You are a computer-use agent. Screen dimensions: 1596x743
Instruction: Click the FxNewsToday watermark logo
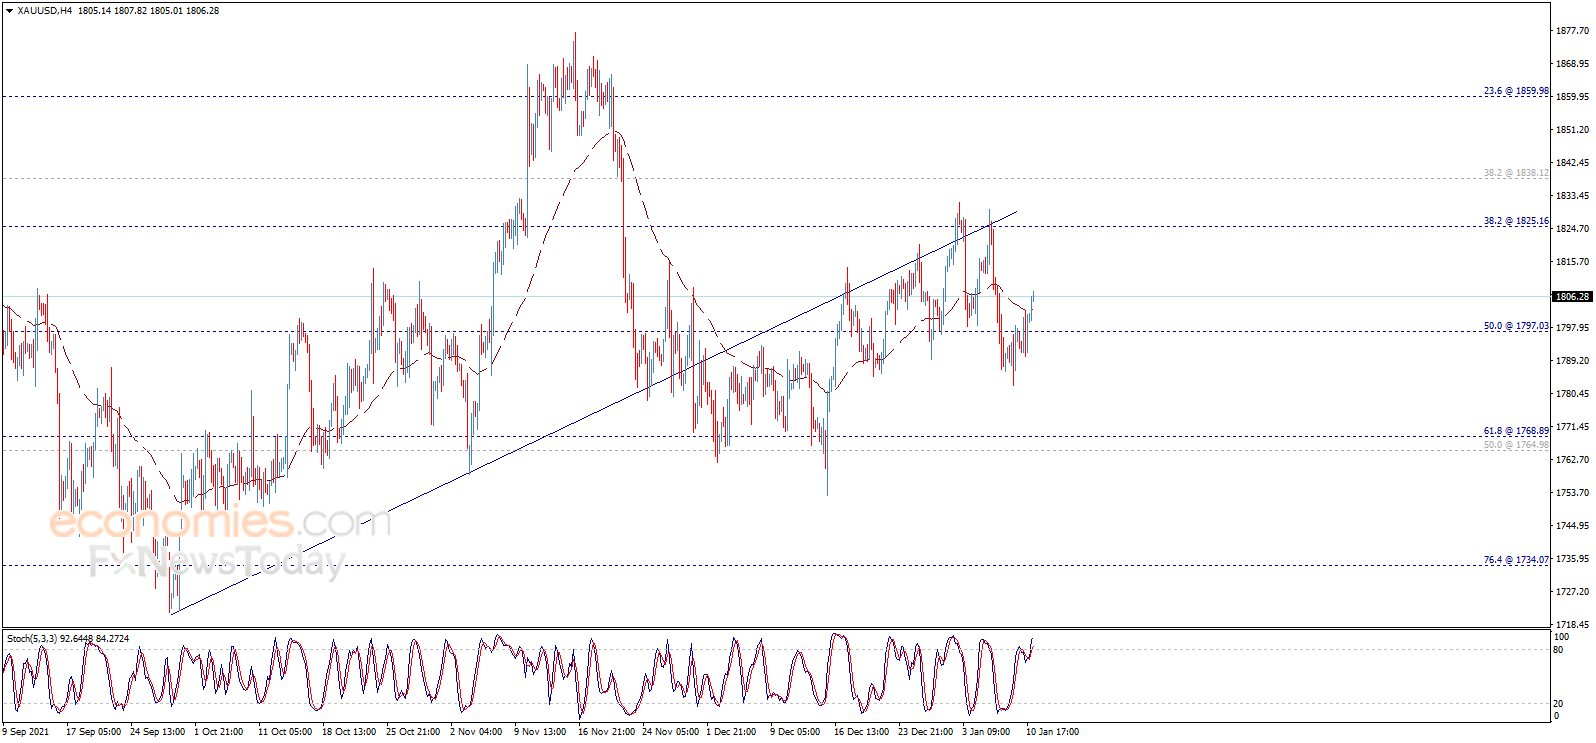coord(216,562)
